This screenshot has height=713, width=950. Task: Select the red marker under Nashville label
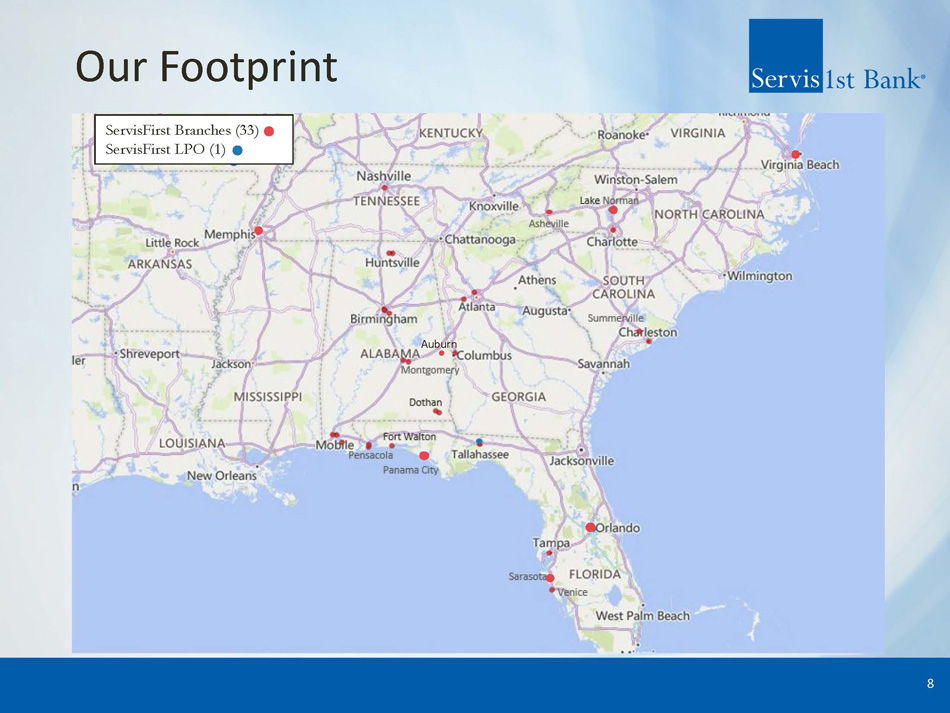[x=384, y=188]
